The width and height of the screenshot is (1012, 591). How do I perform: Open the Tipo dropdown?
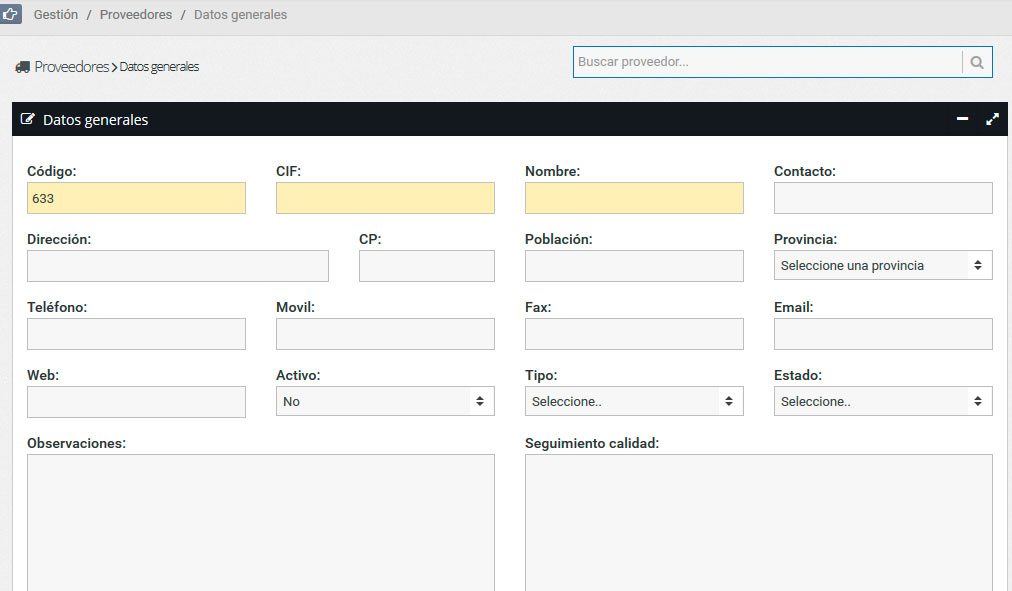[x=634, y=401]
